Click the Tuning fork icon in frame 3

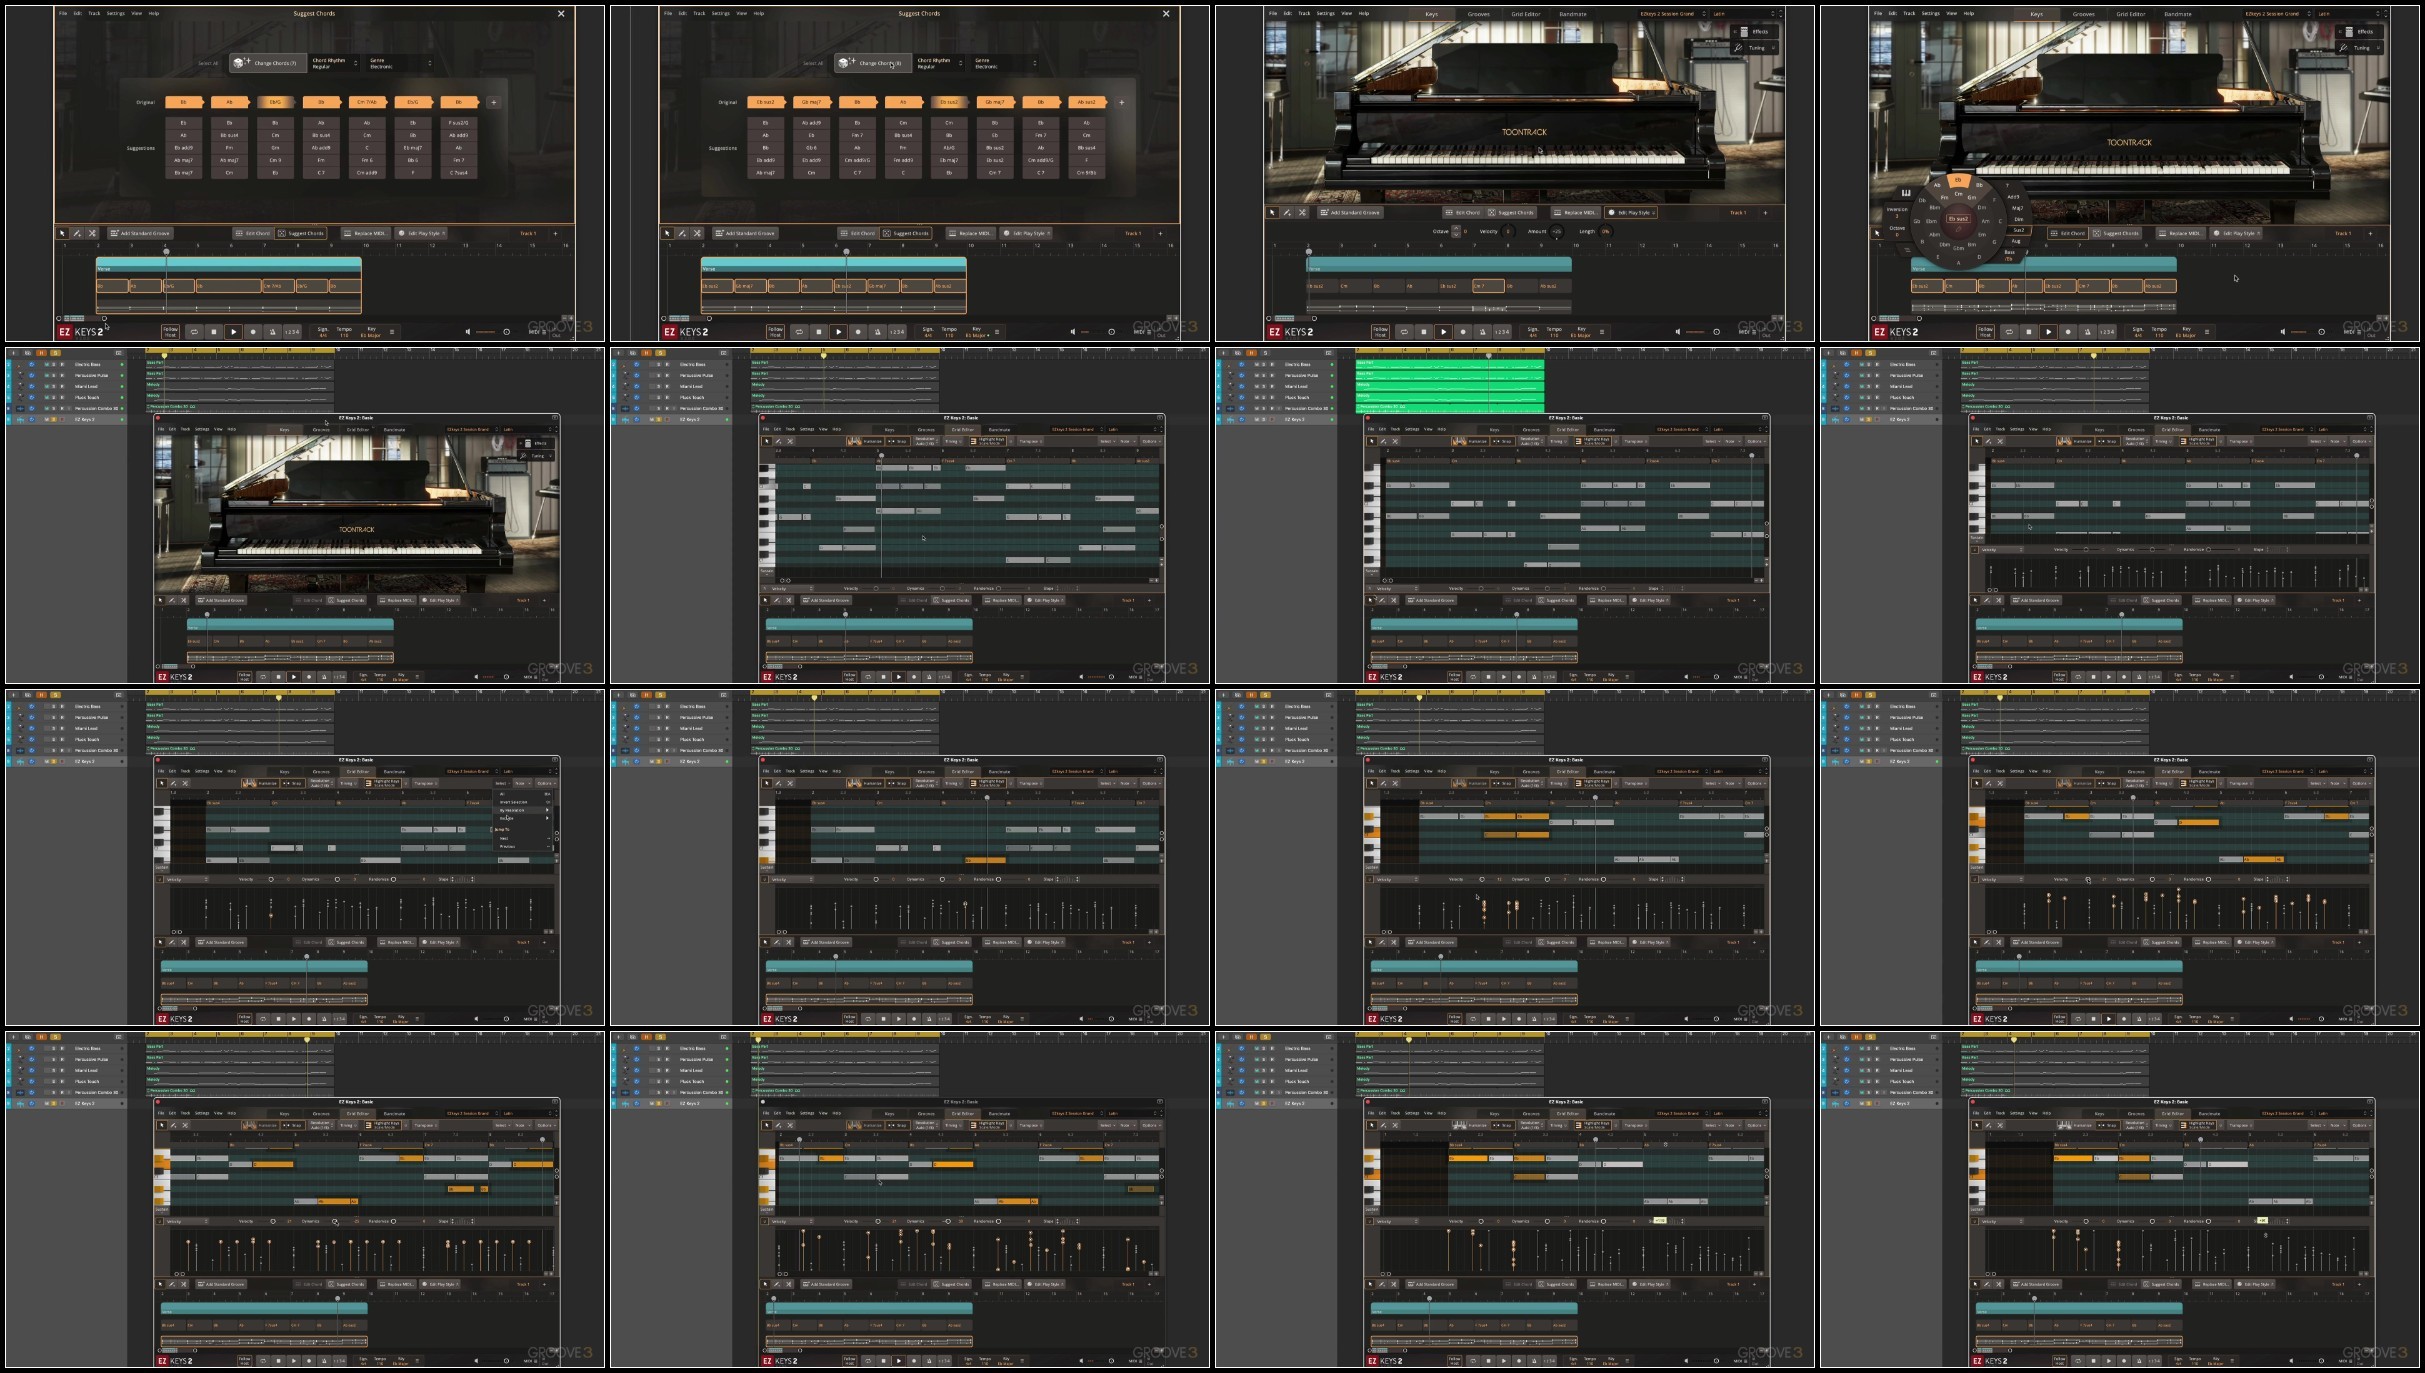point(1740,47)
